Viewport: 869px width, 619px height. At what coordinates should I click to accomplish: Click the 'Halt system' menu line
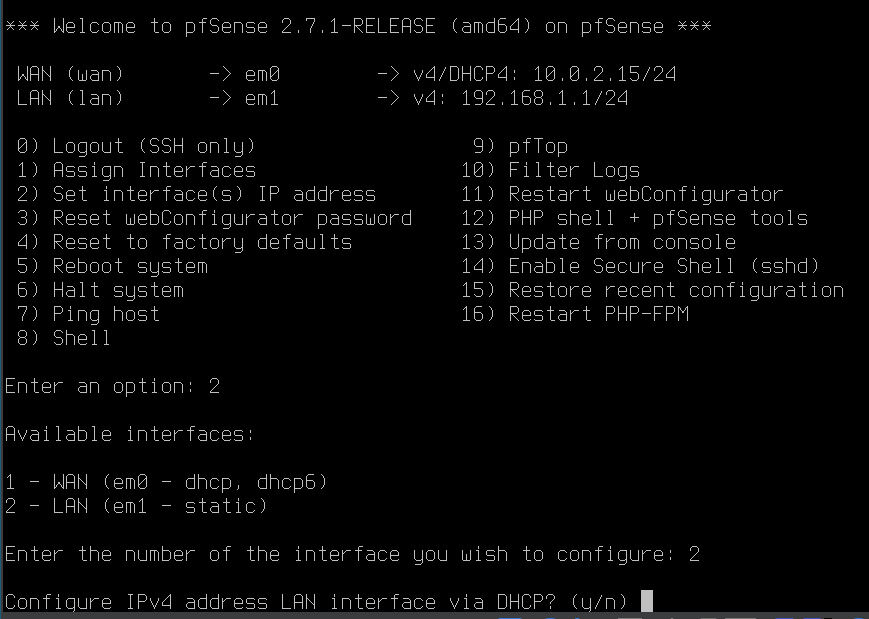point(117,290)
